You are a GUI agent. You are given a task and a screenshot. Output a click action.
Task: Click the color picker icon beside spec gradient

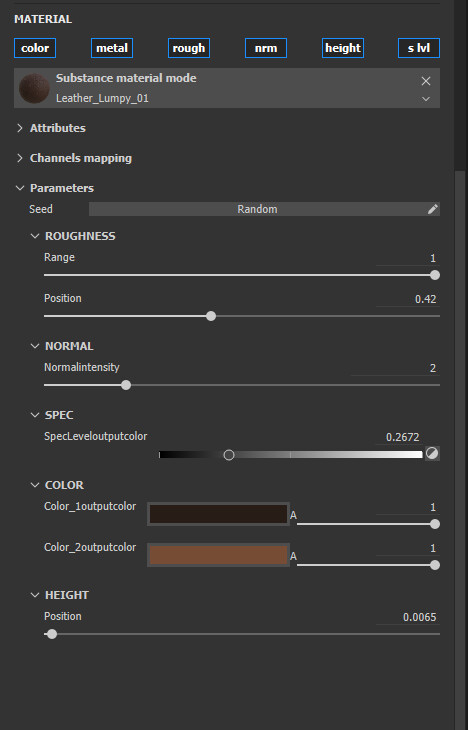(432, 453)
